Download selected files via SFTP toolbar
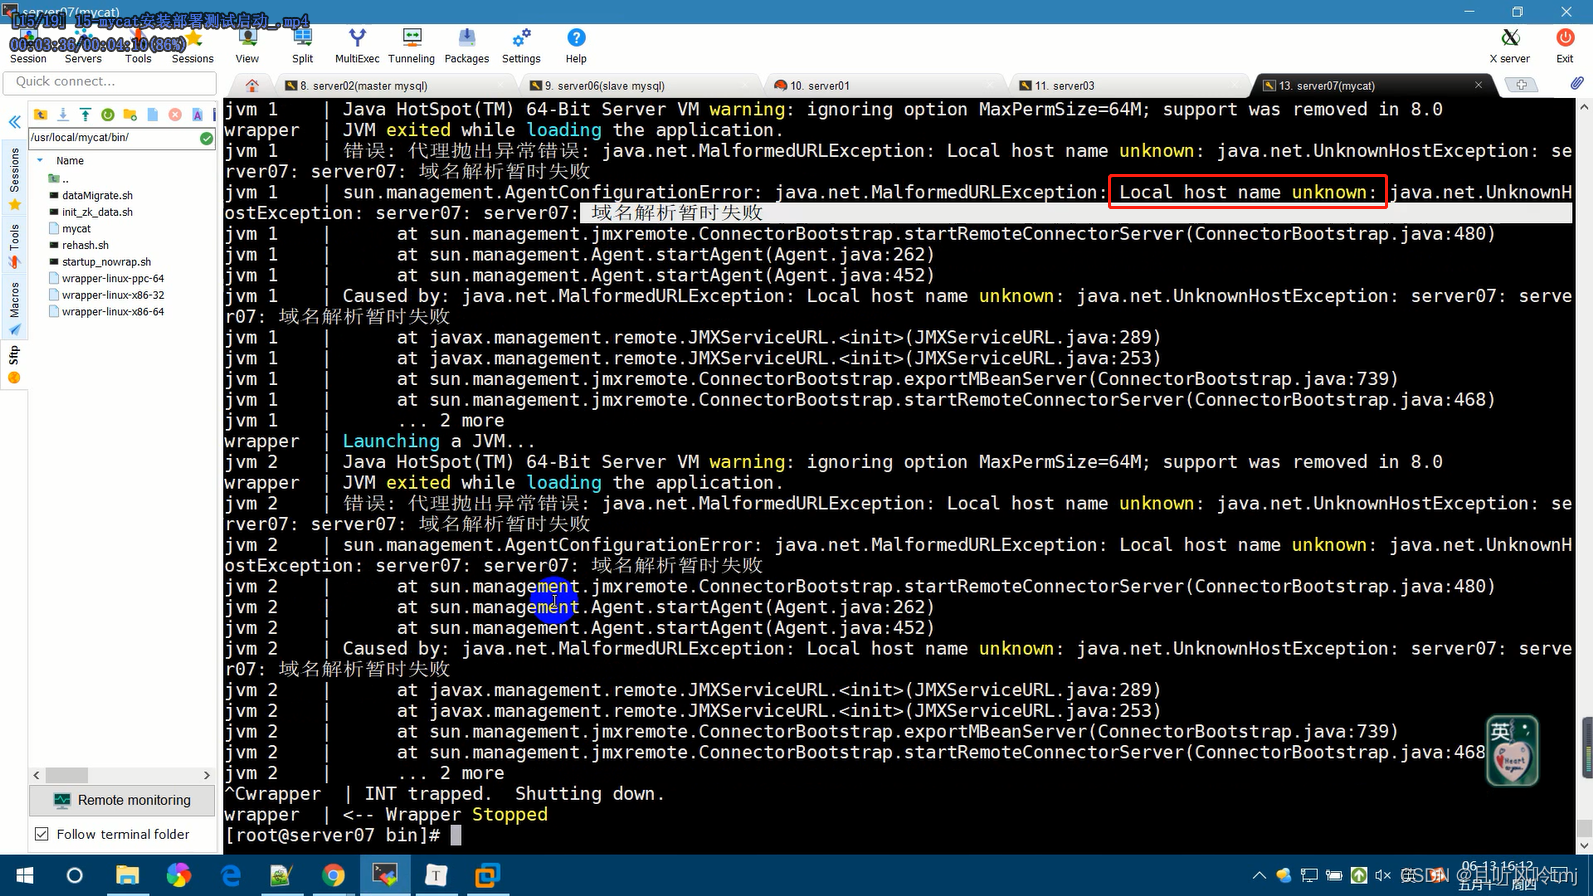The height and width of the screenshot is (896, 1593). (63, 115)
